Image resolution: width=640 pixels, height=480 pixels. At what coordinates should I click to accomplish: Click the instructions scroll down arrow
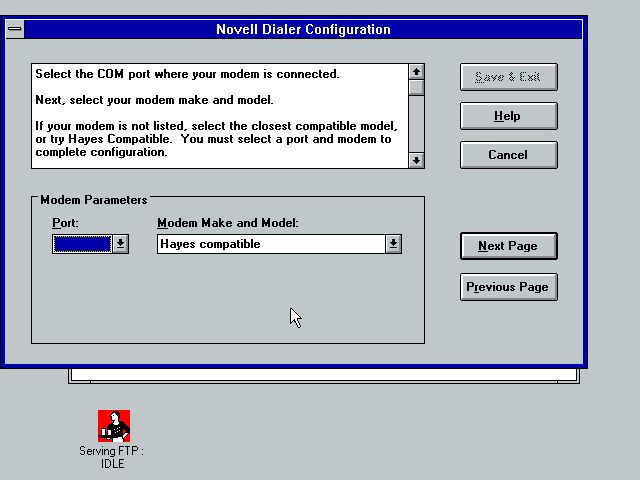click(x=416, y=160)
